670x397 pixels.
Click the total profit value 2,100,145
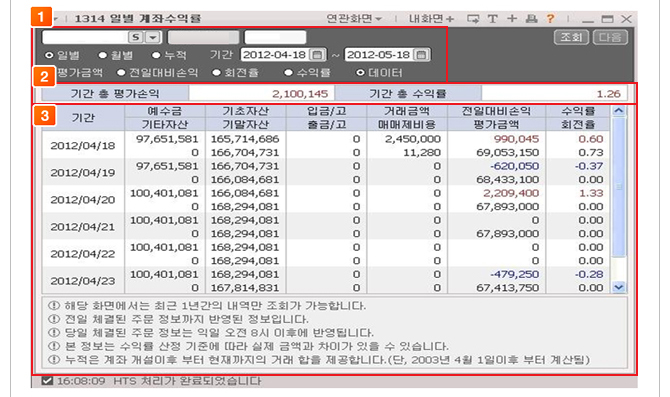(x=300, y=94)
